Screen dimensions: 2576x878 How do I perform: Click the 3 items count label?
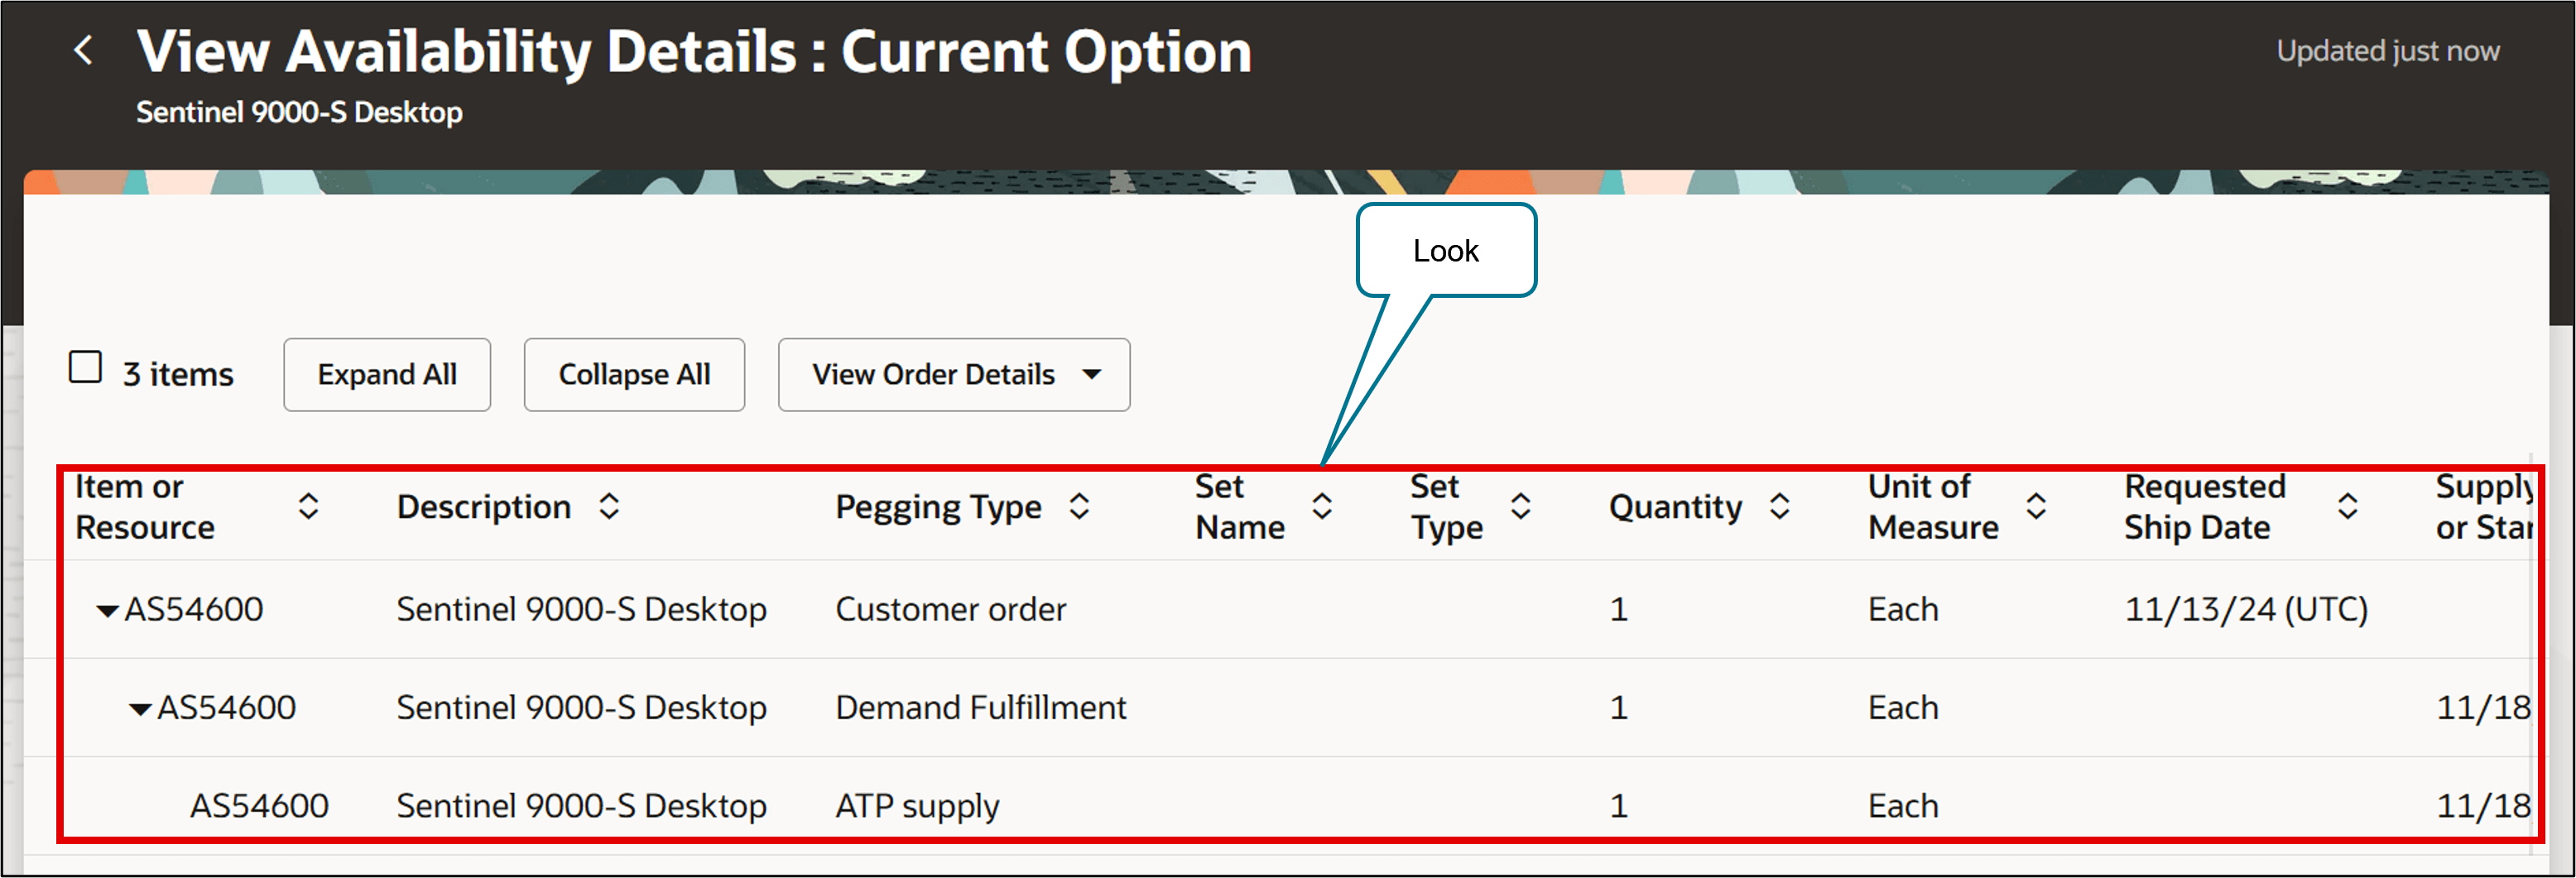[178, 375]
